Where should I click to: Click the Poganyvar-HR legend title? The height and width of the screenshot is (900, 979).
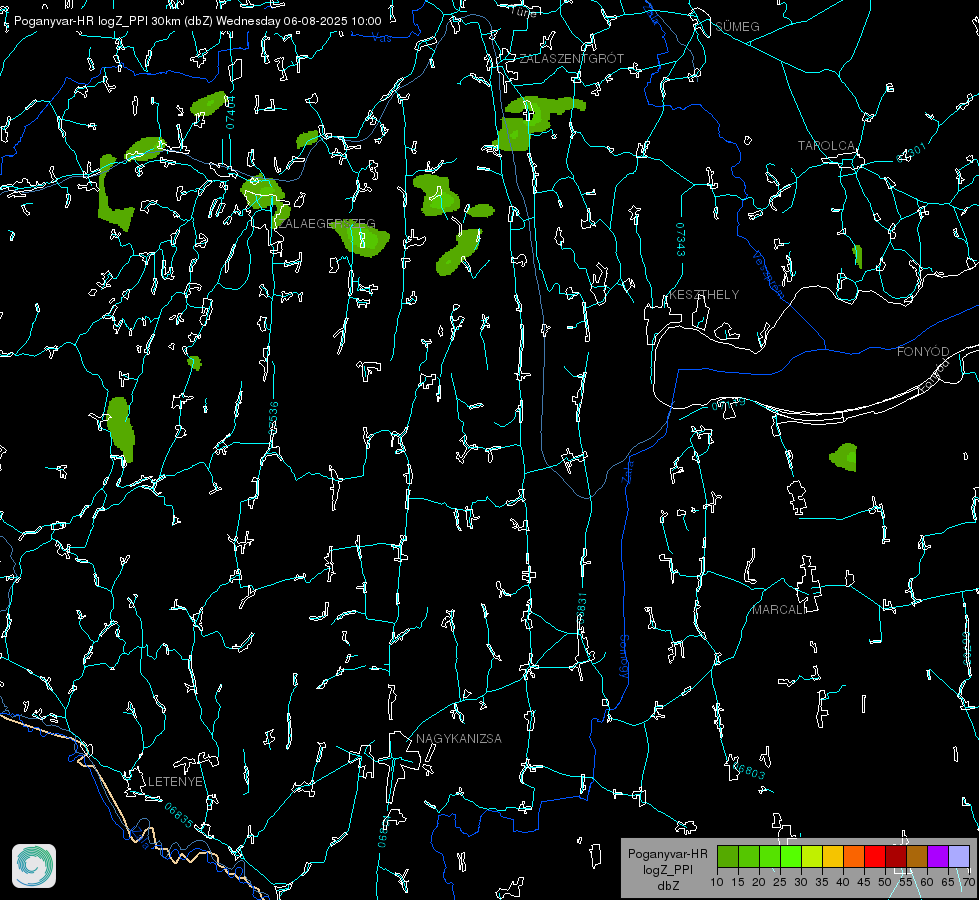pyautogui.click(x=667, y=854)
